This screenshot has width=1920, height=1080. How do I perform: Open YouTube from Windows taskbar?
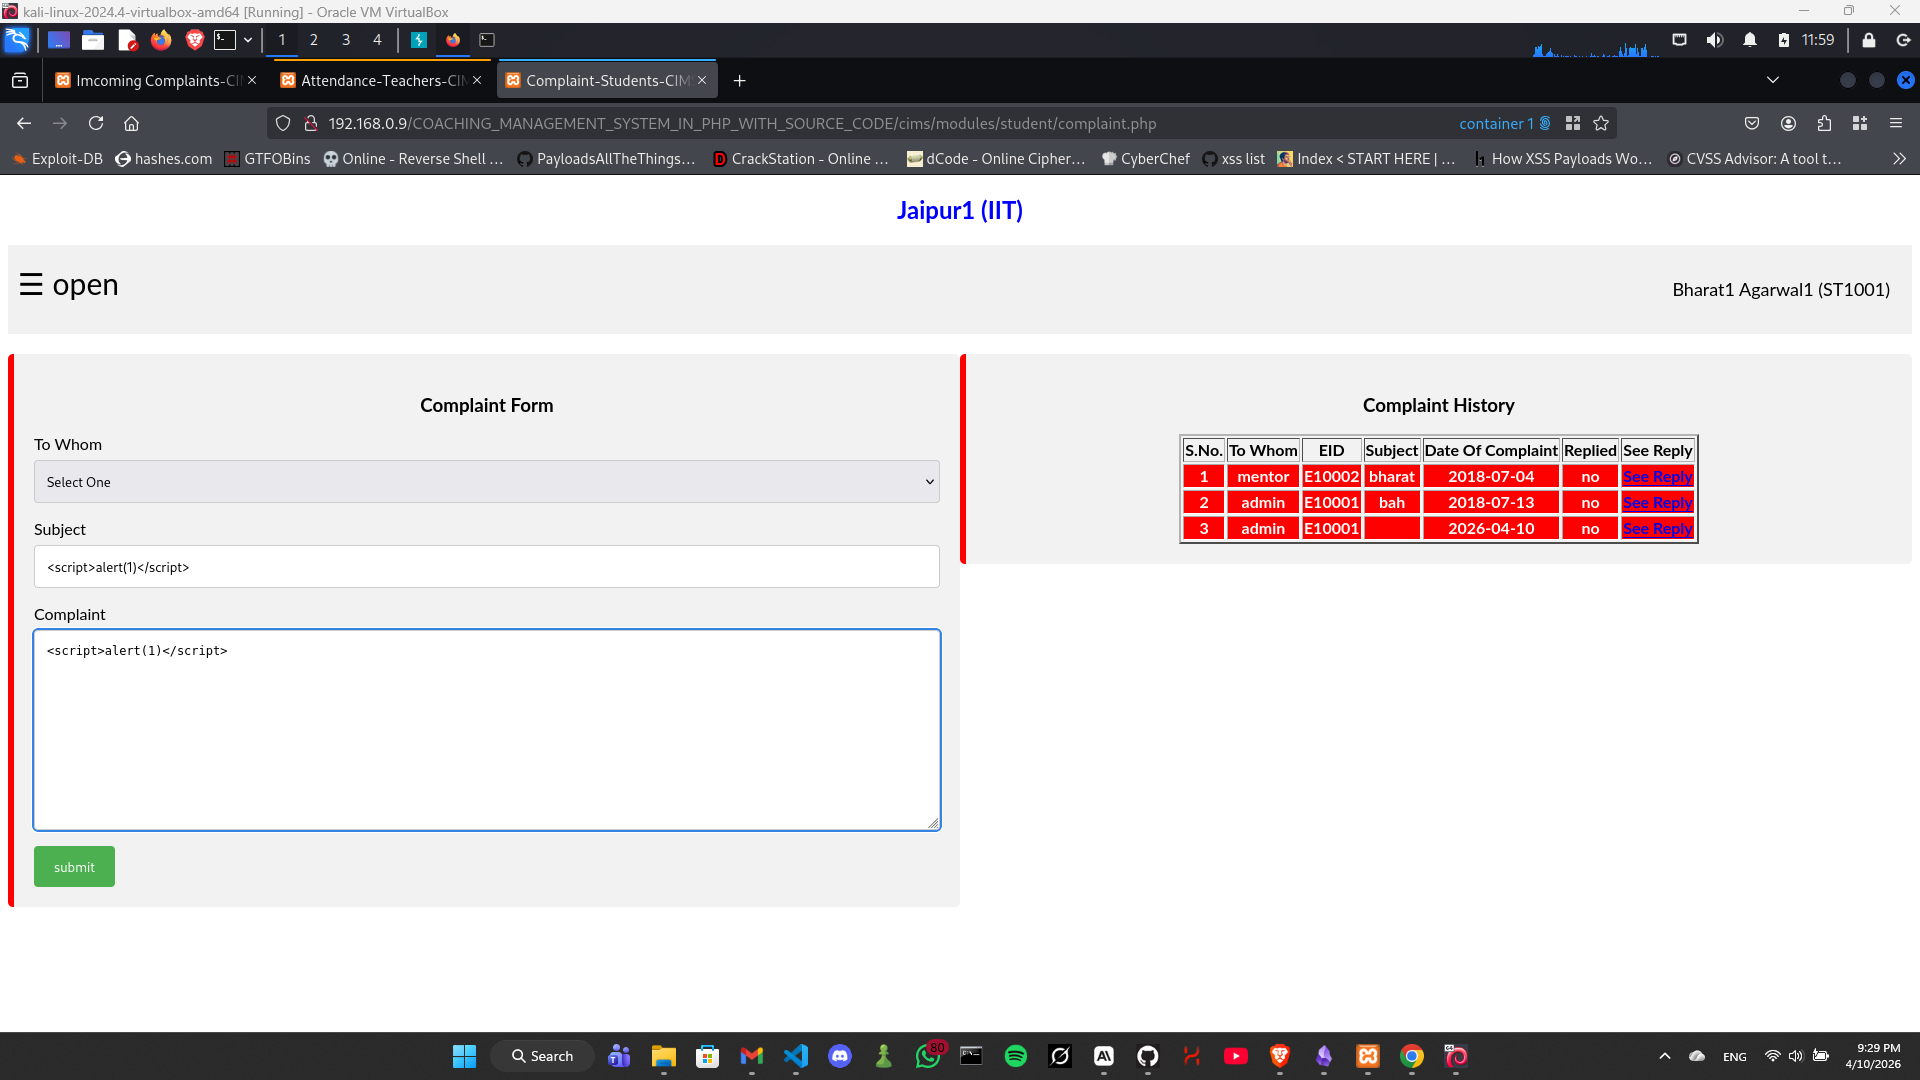[1235, 1056]
